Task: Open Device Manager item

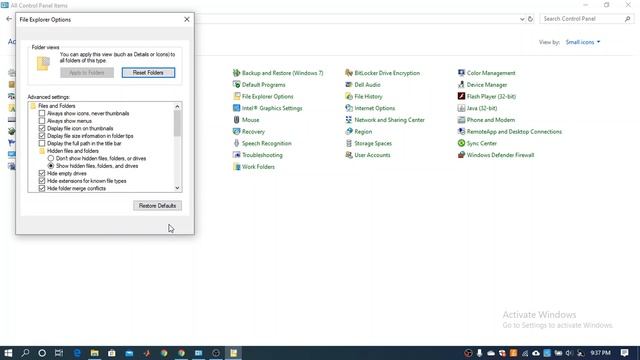Action: [482, 85]
